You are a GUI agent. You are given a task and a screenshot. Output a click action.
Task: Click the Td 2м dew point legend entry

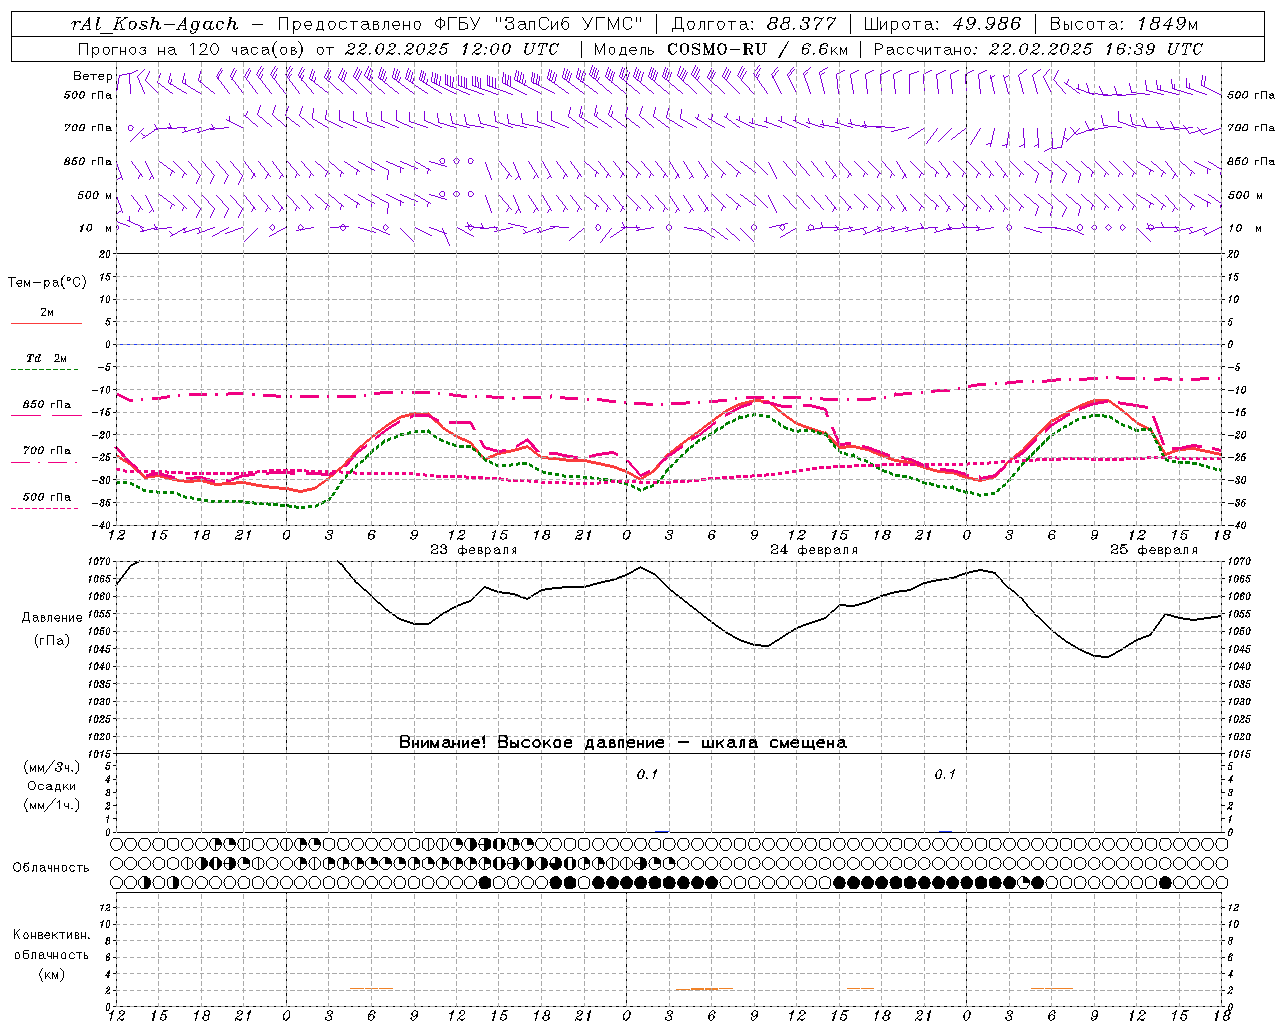[x=46, y=358]
